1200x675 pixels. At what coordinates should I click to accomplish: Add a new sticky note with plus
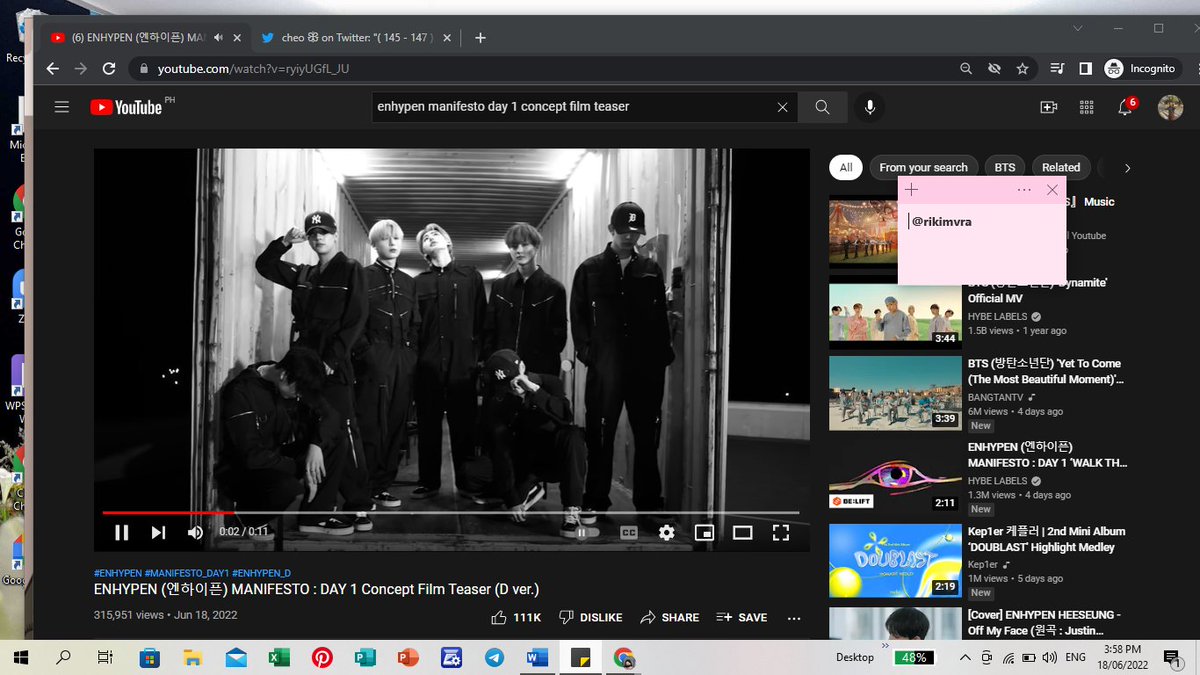[911, 189]
